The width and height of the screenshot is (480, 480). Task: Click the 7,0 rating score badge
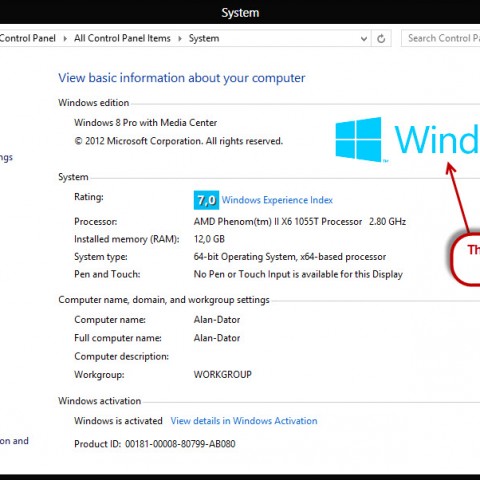coord(206,200)
